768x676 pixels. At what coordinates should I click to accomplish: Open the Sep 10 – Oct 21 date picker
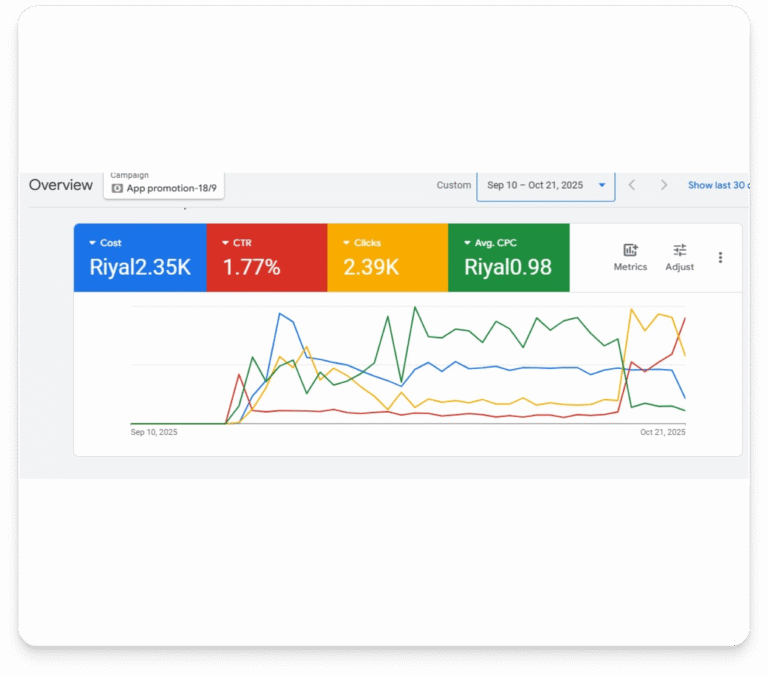tap(546, 185)
